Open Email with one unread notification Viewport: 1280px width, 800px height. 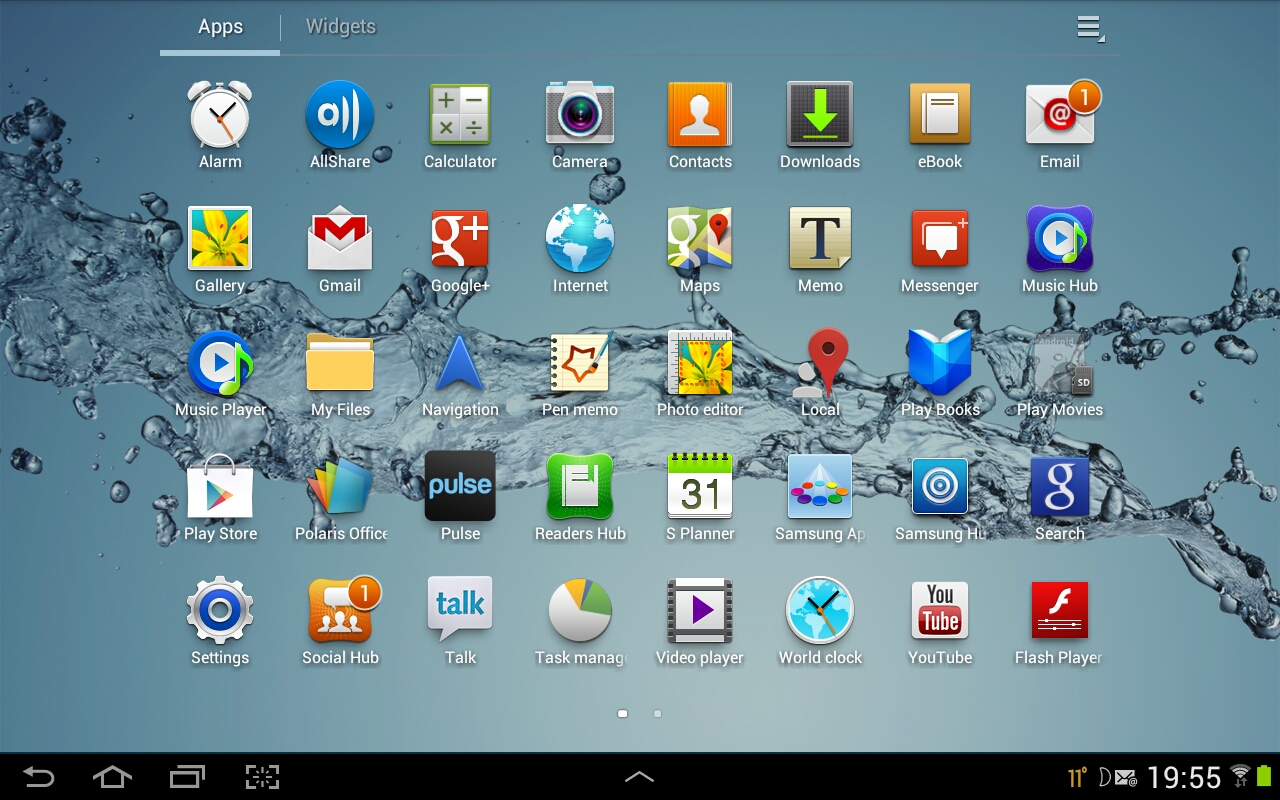click(1060, 117)
